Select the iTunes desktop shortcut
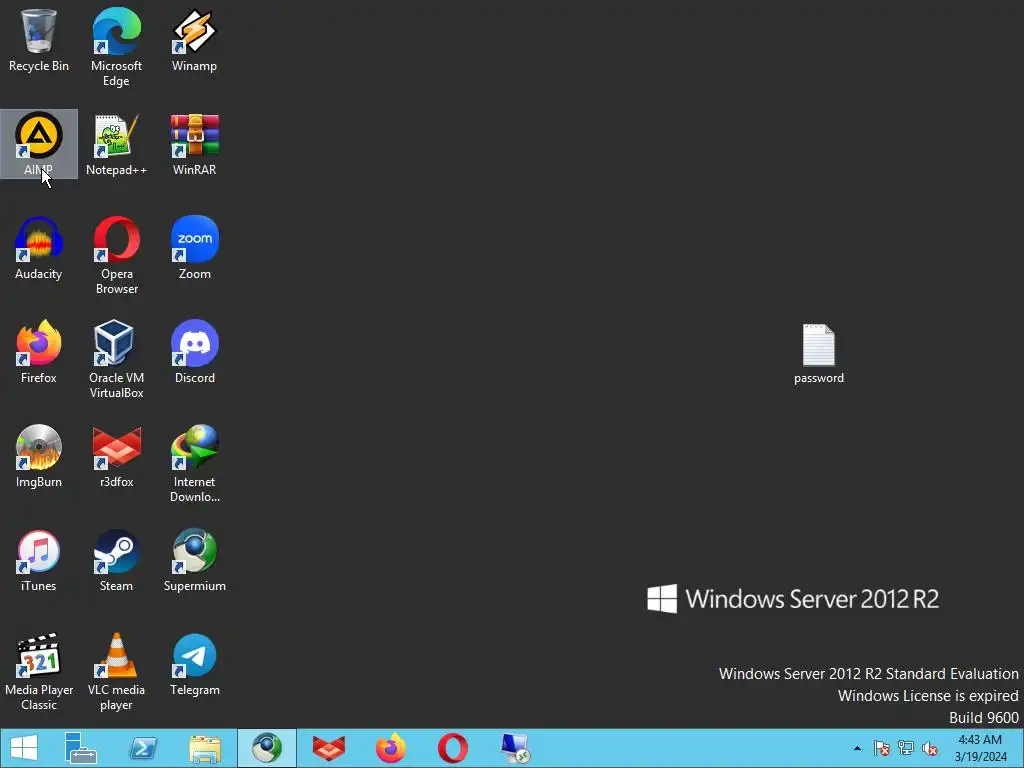1024x768 pixels. click(x=39, y=560)
